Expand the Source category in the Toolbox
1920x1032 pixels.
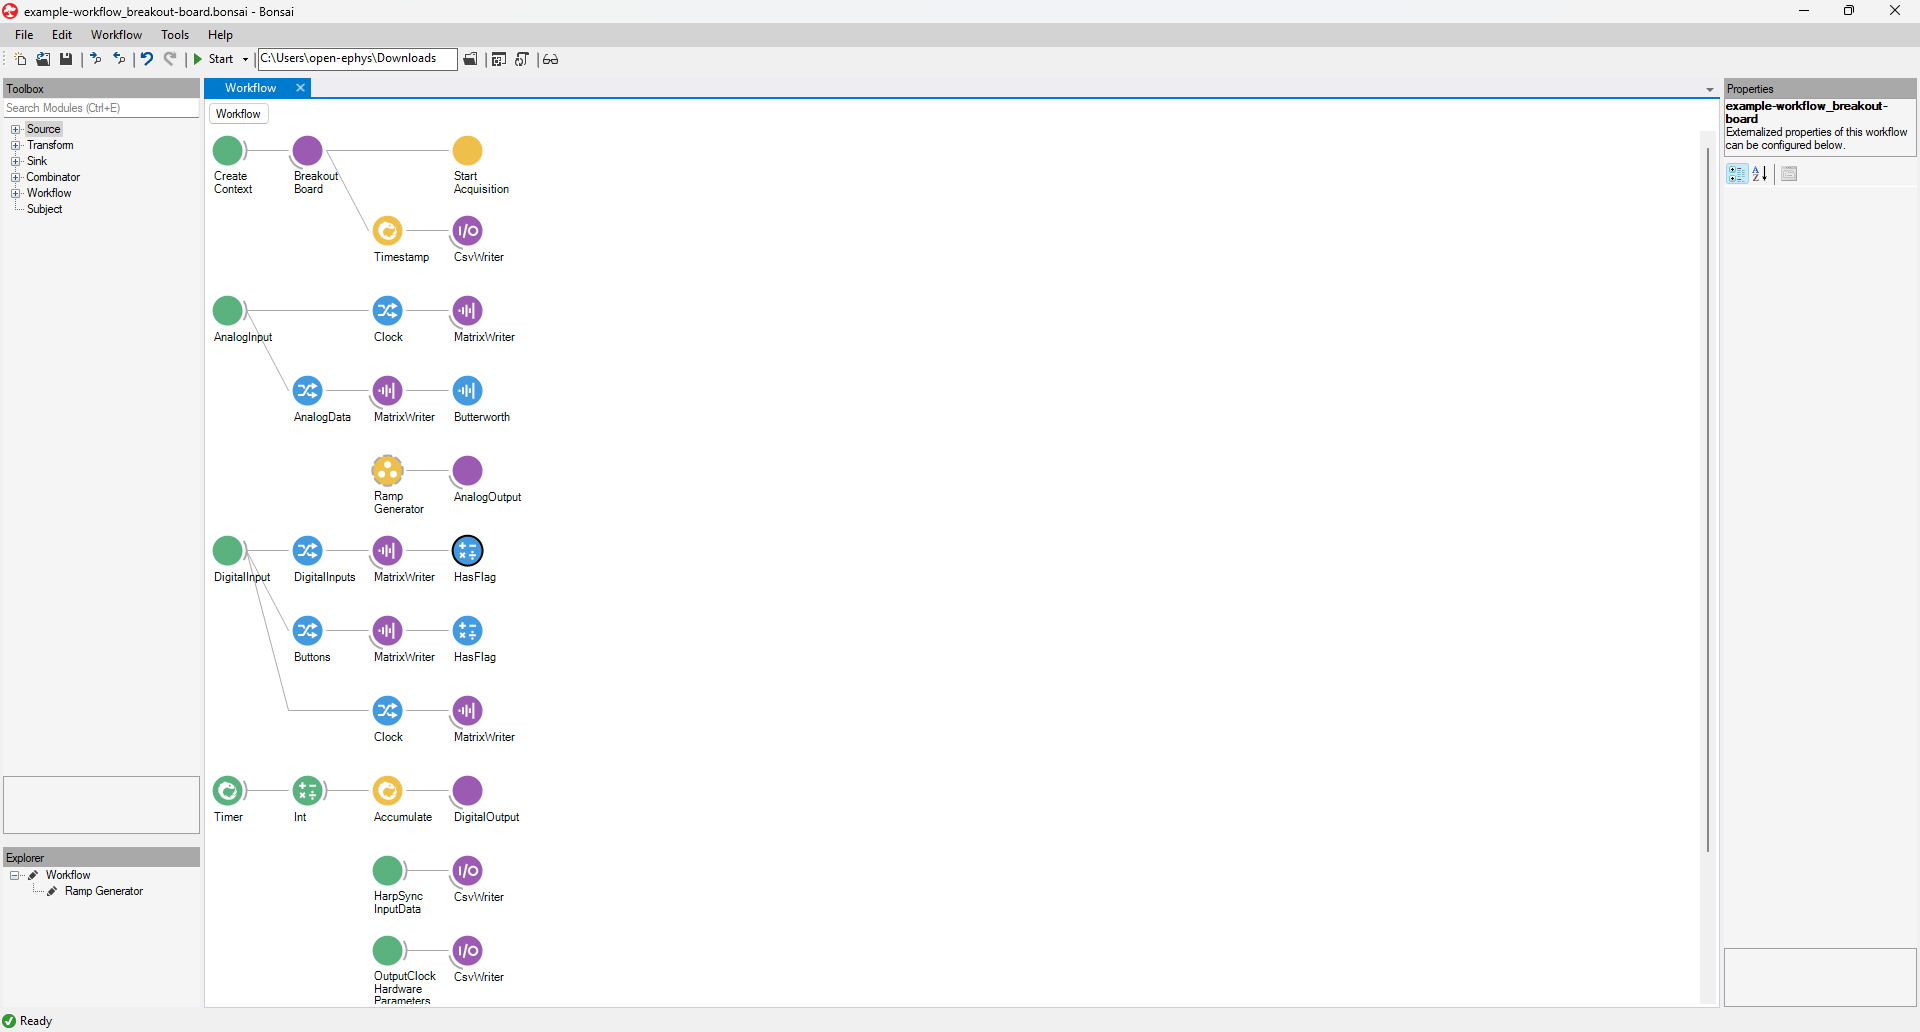tap(15, 129)
